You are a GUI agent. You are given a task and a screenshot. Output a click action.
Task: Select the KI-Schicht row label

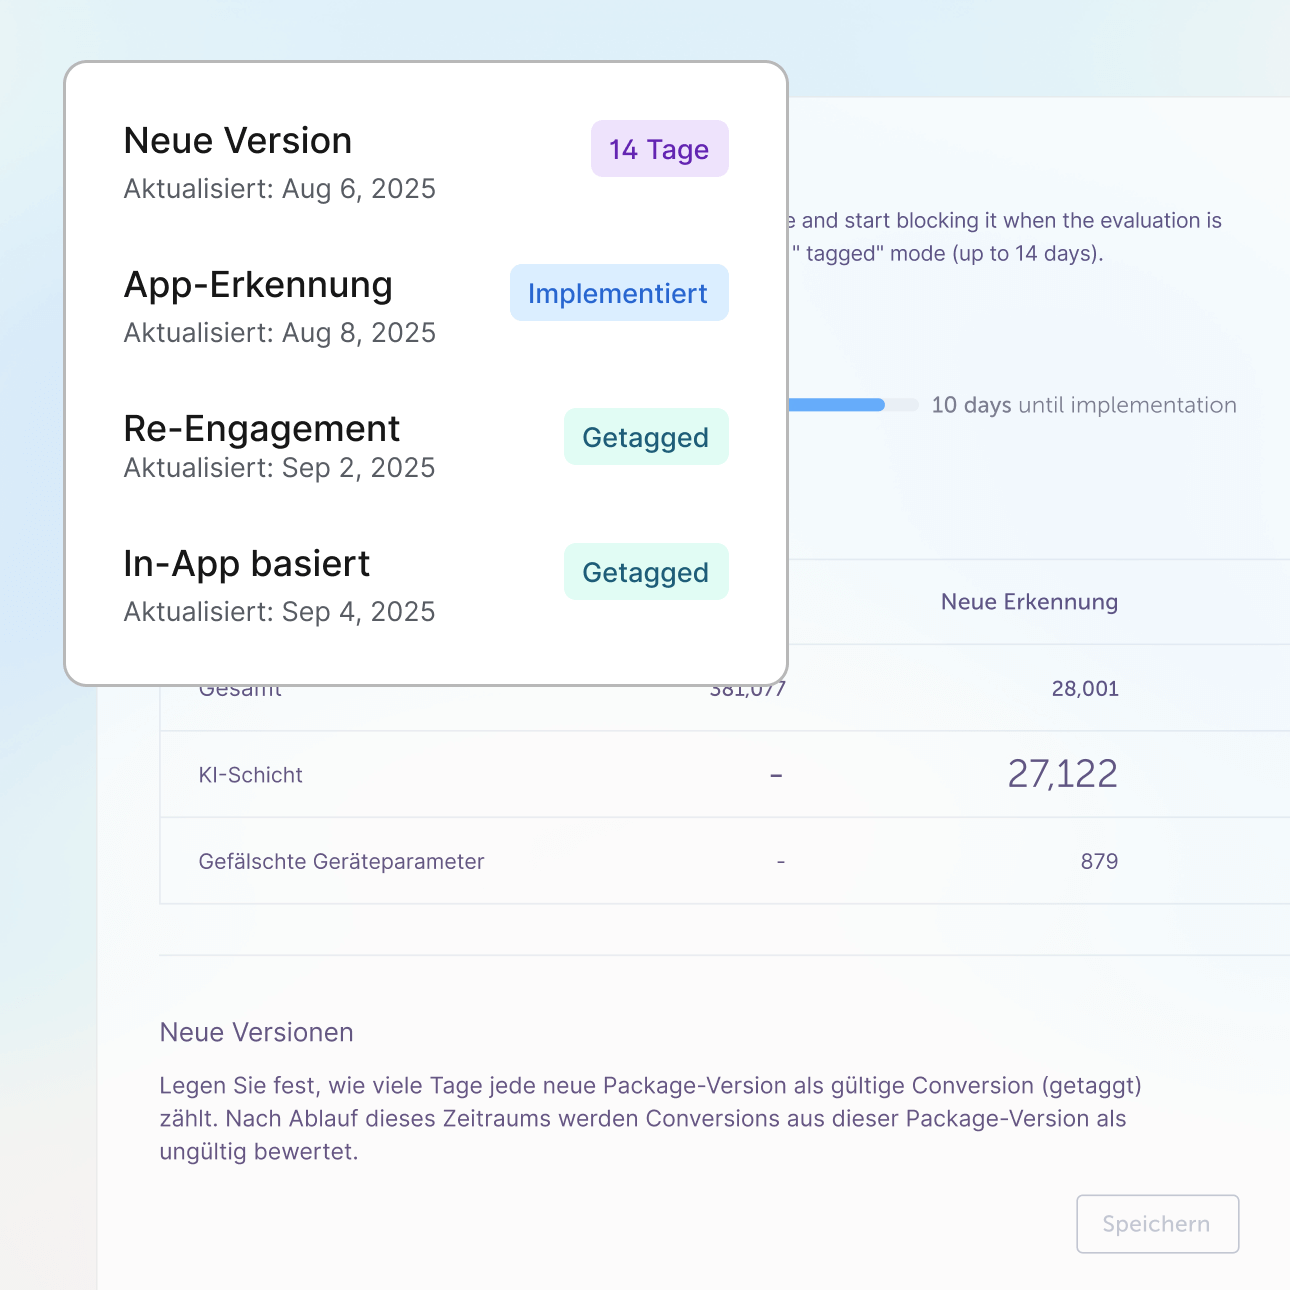click(x=250, y=775)
